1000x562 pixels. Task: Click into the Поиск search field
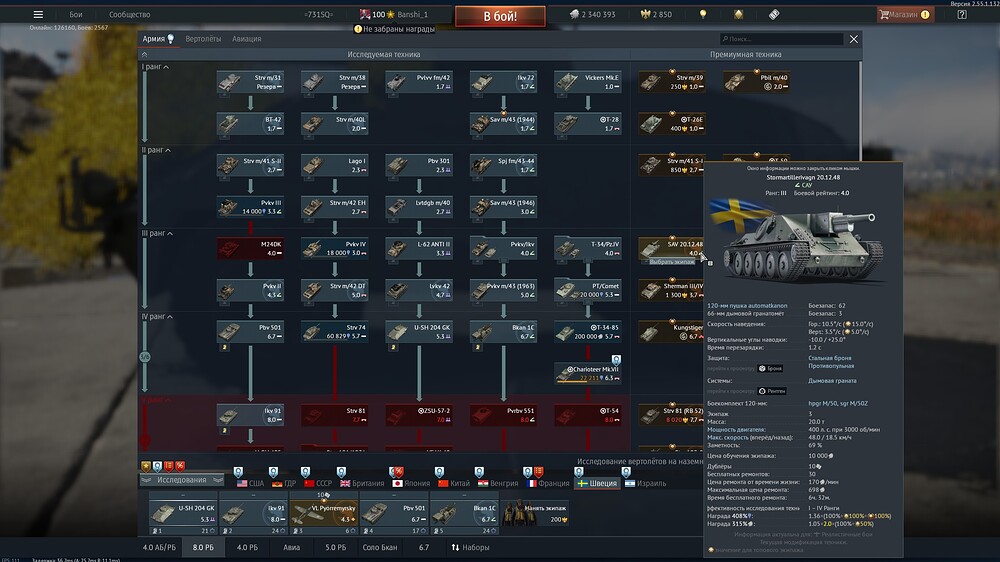click(x=781, y=39)
